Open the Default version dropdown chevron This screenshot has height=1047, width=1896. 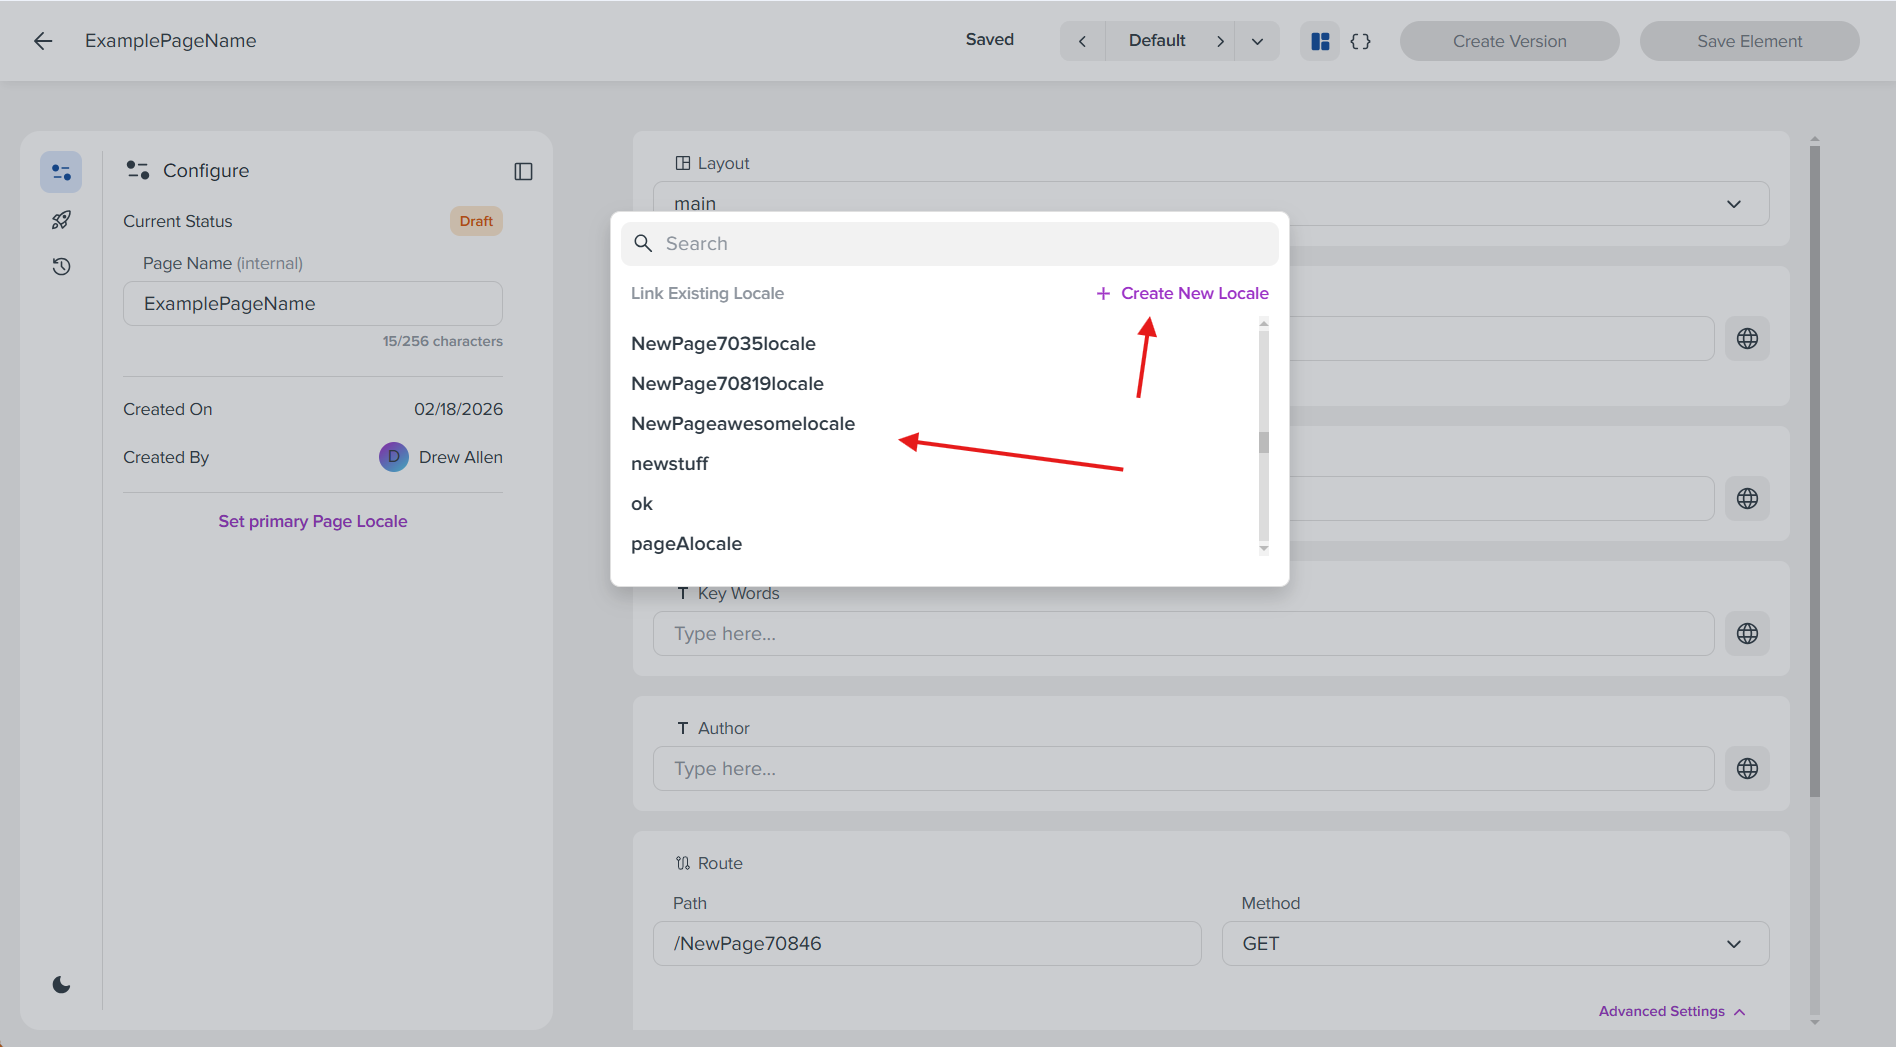click(1257, 40)
